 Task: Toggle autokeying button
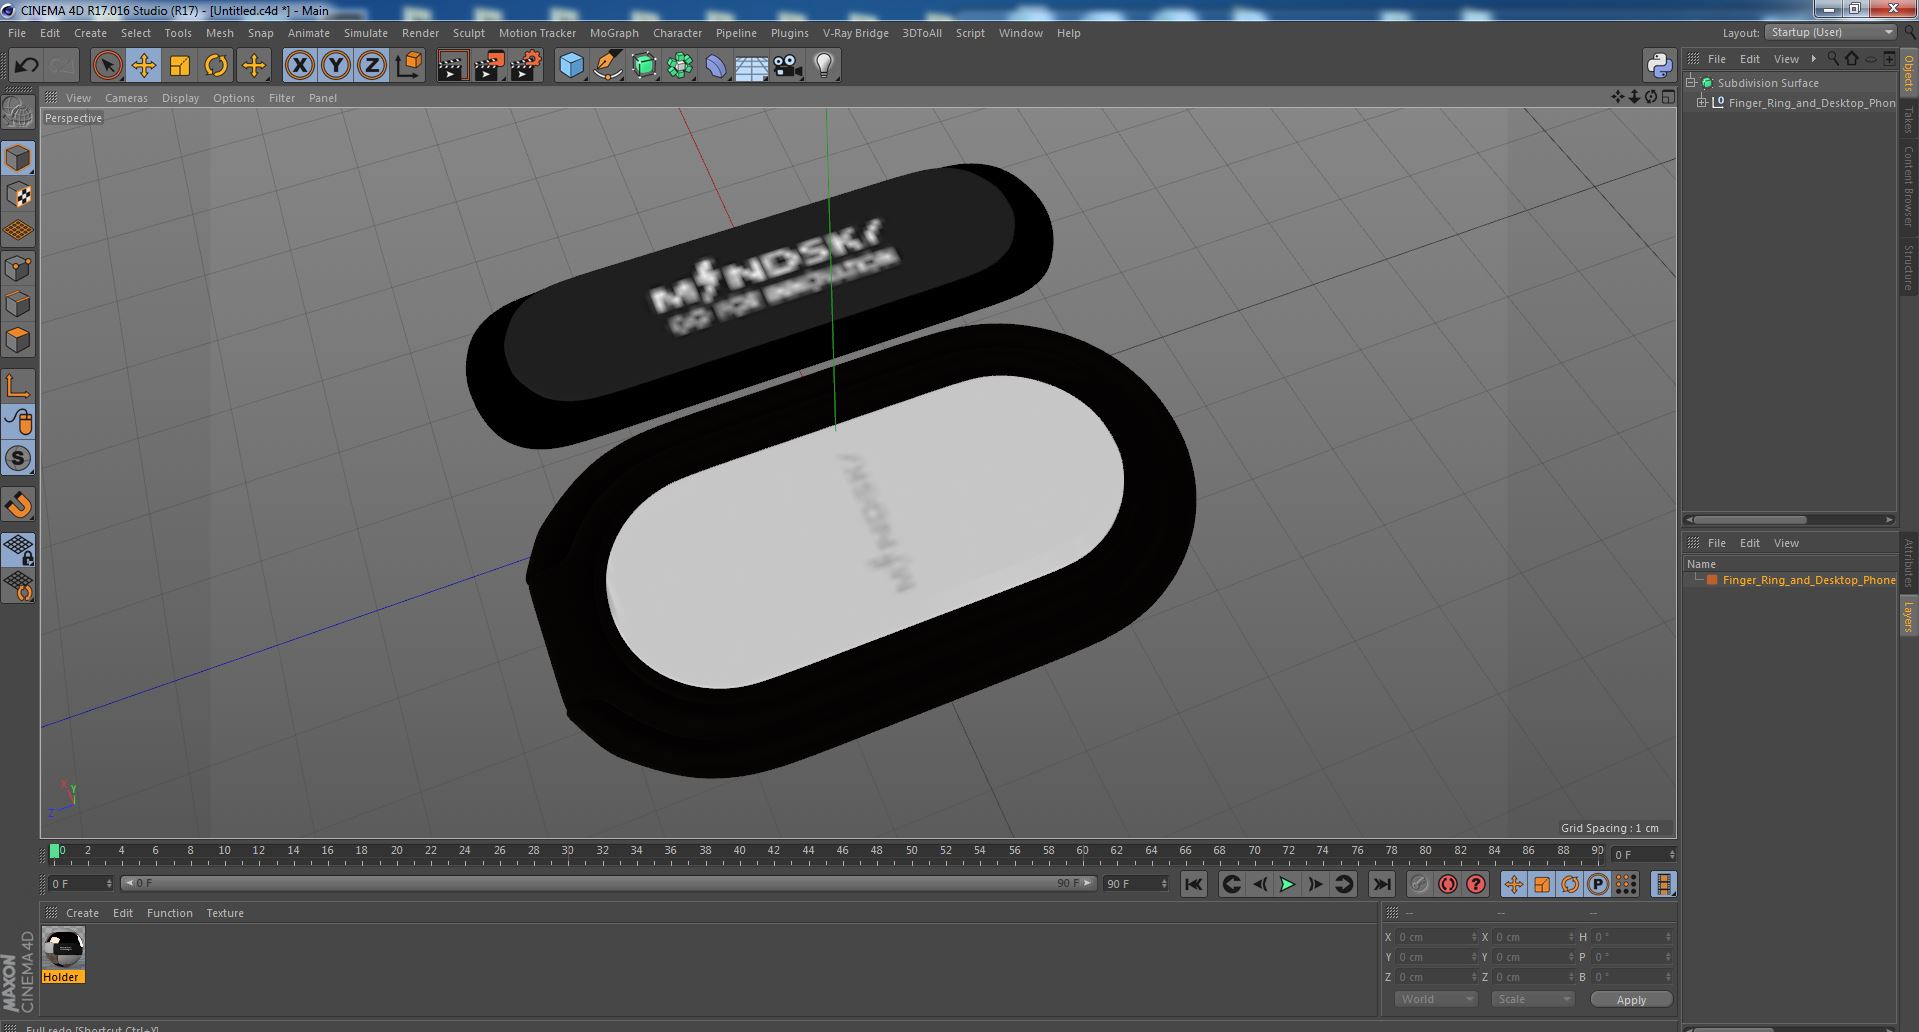(x=1447, y=884)
